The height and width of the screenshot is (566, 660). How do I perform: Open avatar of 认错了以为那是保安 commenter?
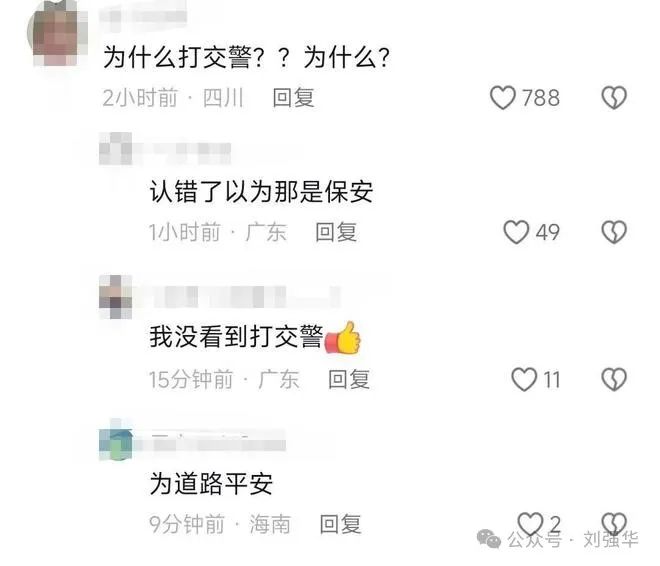click(116, 149)
